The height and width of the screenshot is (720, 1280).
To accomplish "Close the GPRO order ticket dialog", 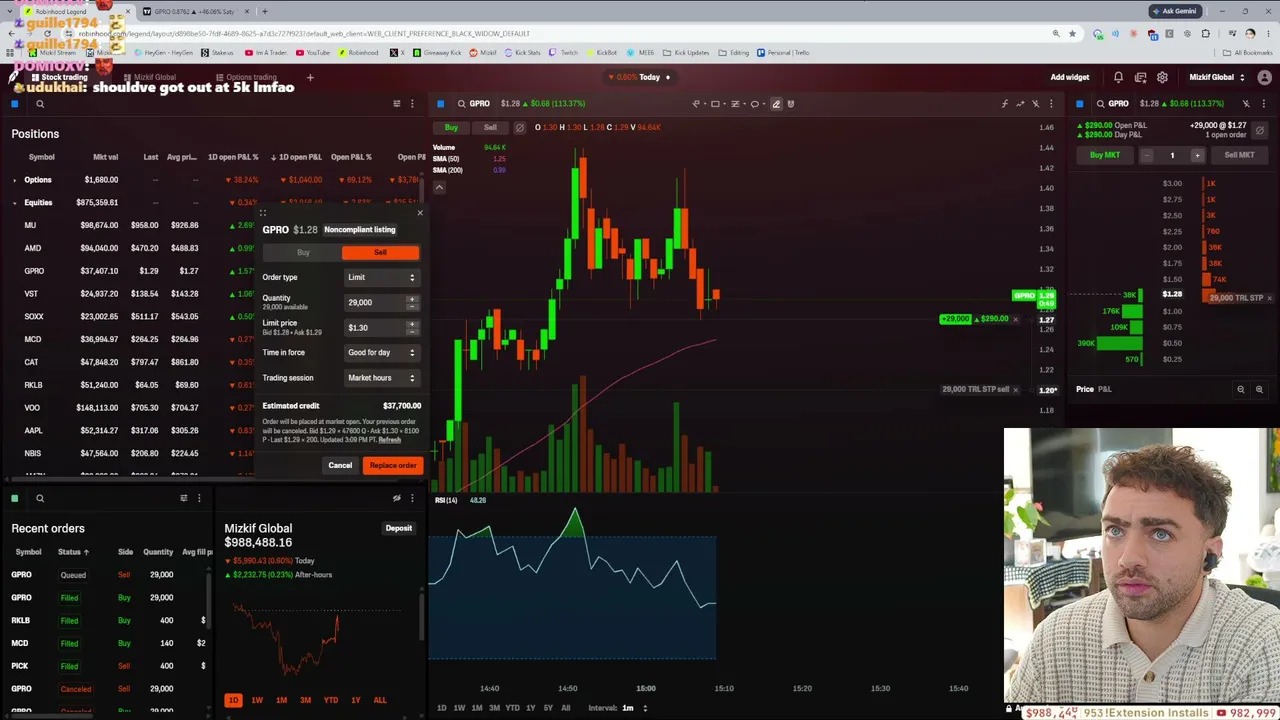I will coord(420,212).
